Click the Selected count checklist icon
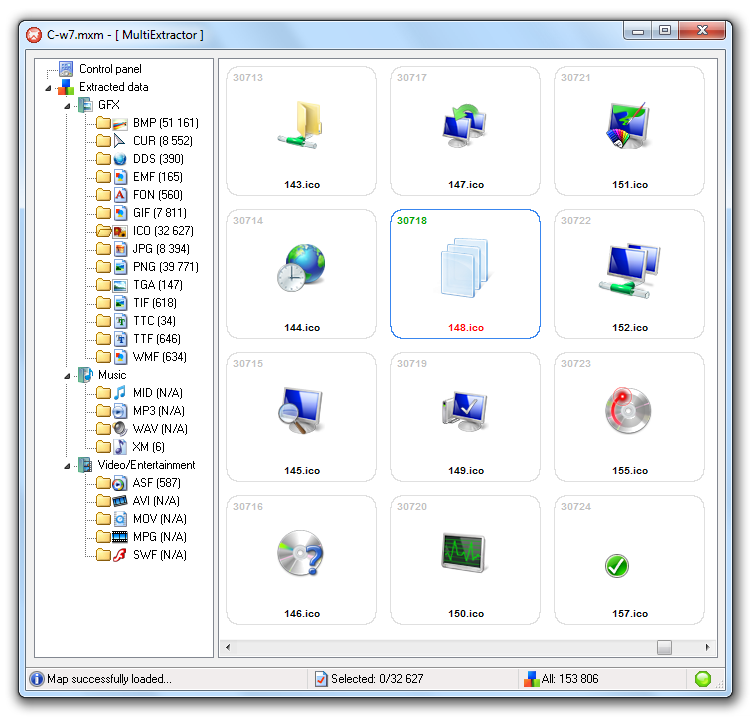 pyautogui.click(x=321, y=679)
